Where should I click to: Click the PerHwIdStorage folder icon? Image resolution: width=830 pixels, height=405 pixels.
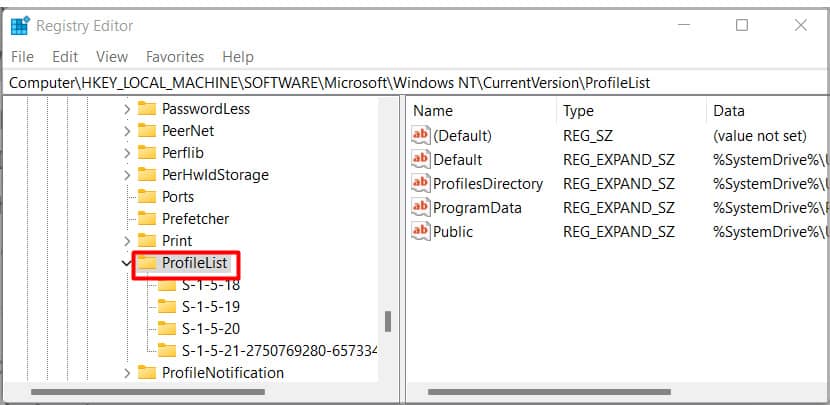click(x=147, y=175)
